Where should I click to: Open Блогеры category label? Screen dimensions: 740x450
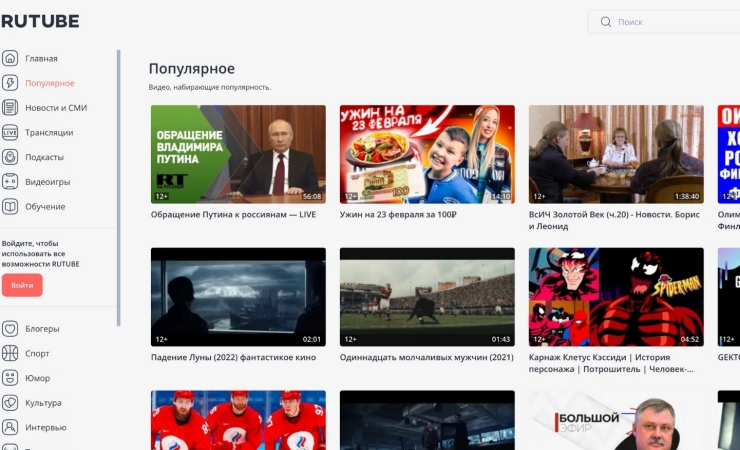[x=42, y=329]
